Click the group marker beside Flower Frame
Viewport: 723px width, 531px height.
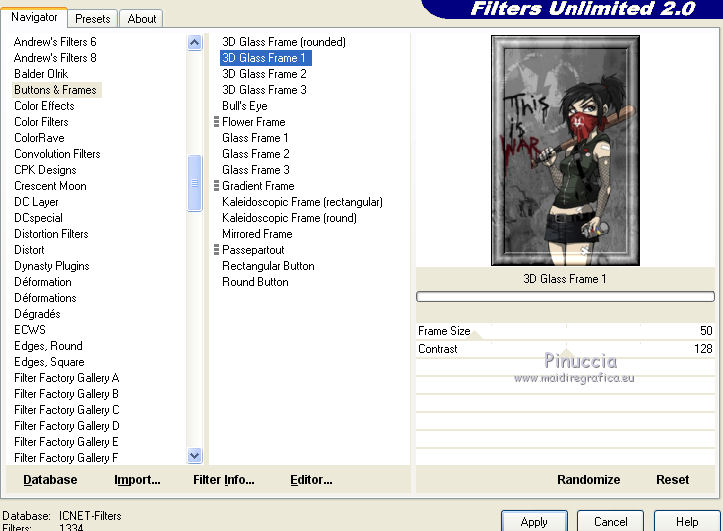216,122
